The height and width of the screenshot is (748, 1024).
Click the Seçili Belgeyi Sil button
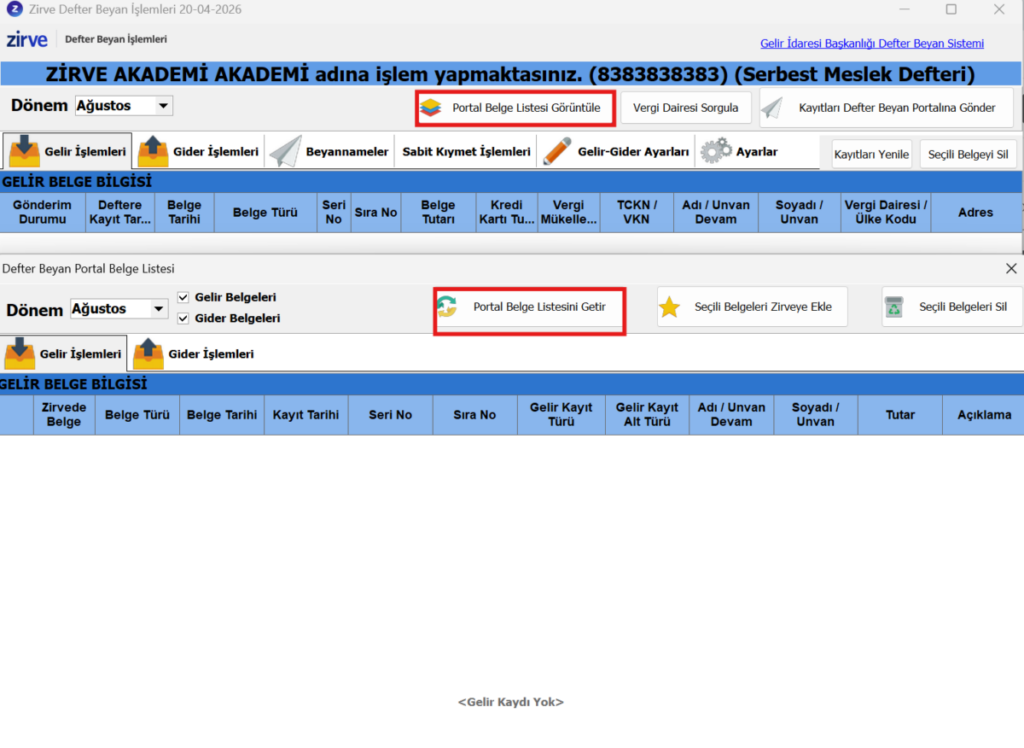coord(968,154)
